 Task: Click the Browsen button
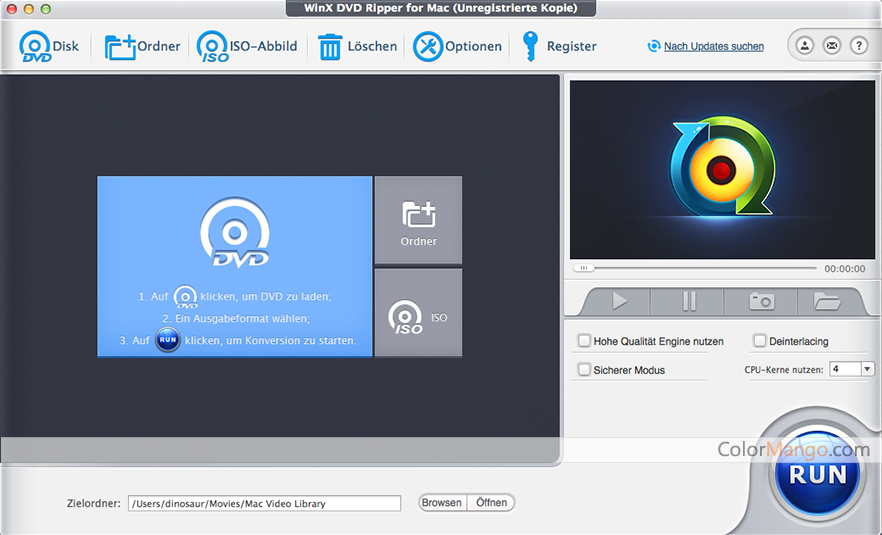(442, 502)
